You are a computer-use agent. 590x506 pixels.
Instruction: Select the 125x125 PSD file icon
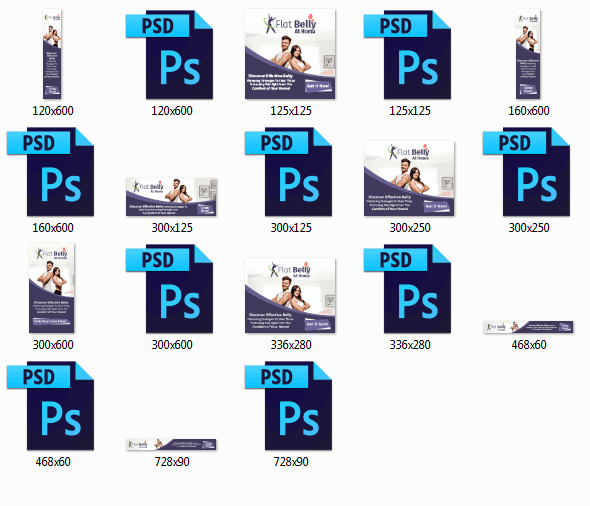point(408,55)
